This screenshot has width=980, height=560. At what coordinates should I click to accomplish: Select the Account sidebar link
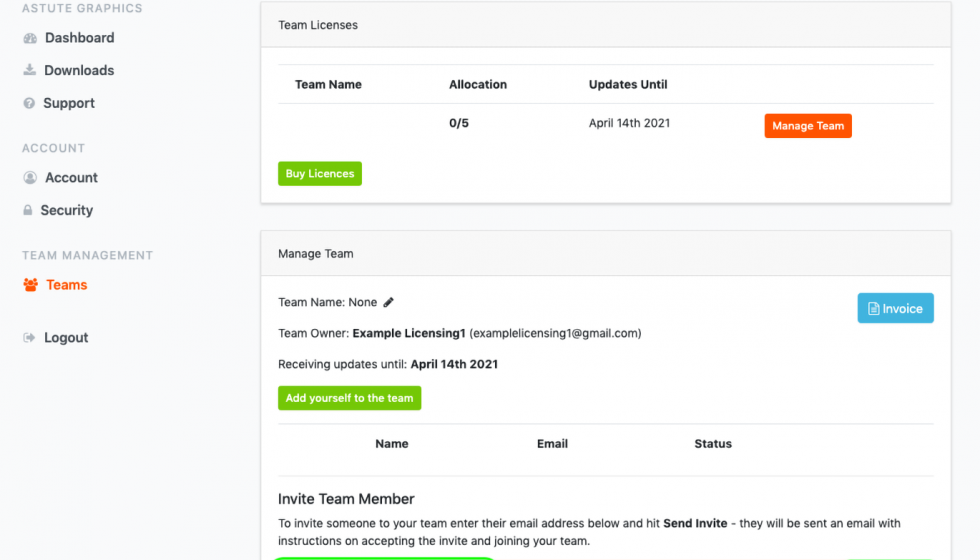71,177
